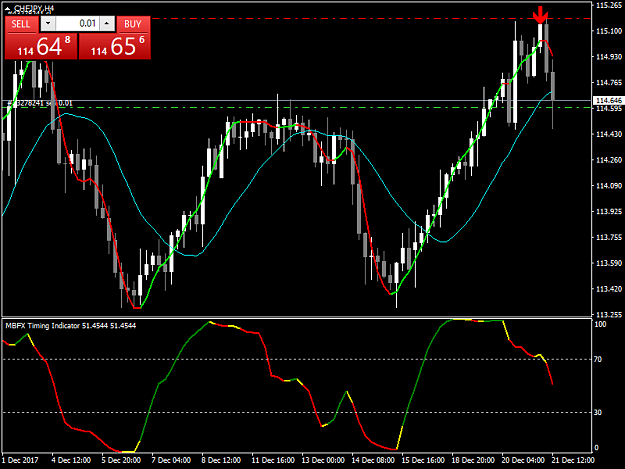Click the 11 Dec 16:00 time label
Screen dimensions: 625x469
tap(273, 460)
